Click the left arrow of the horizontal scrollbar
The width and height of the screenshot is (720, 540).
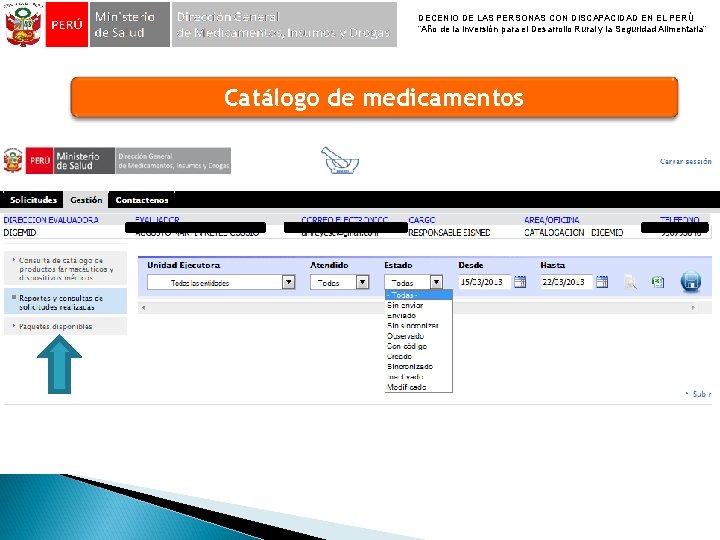point(144,308)
